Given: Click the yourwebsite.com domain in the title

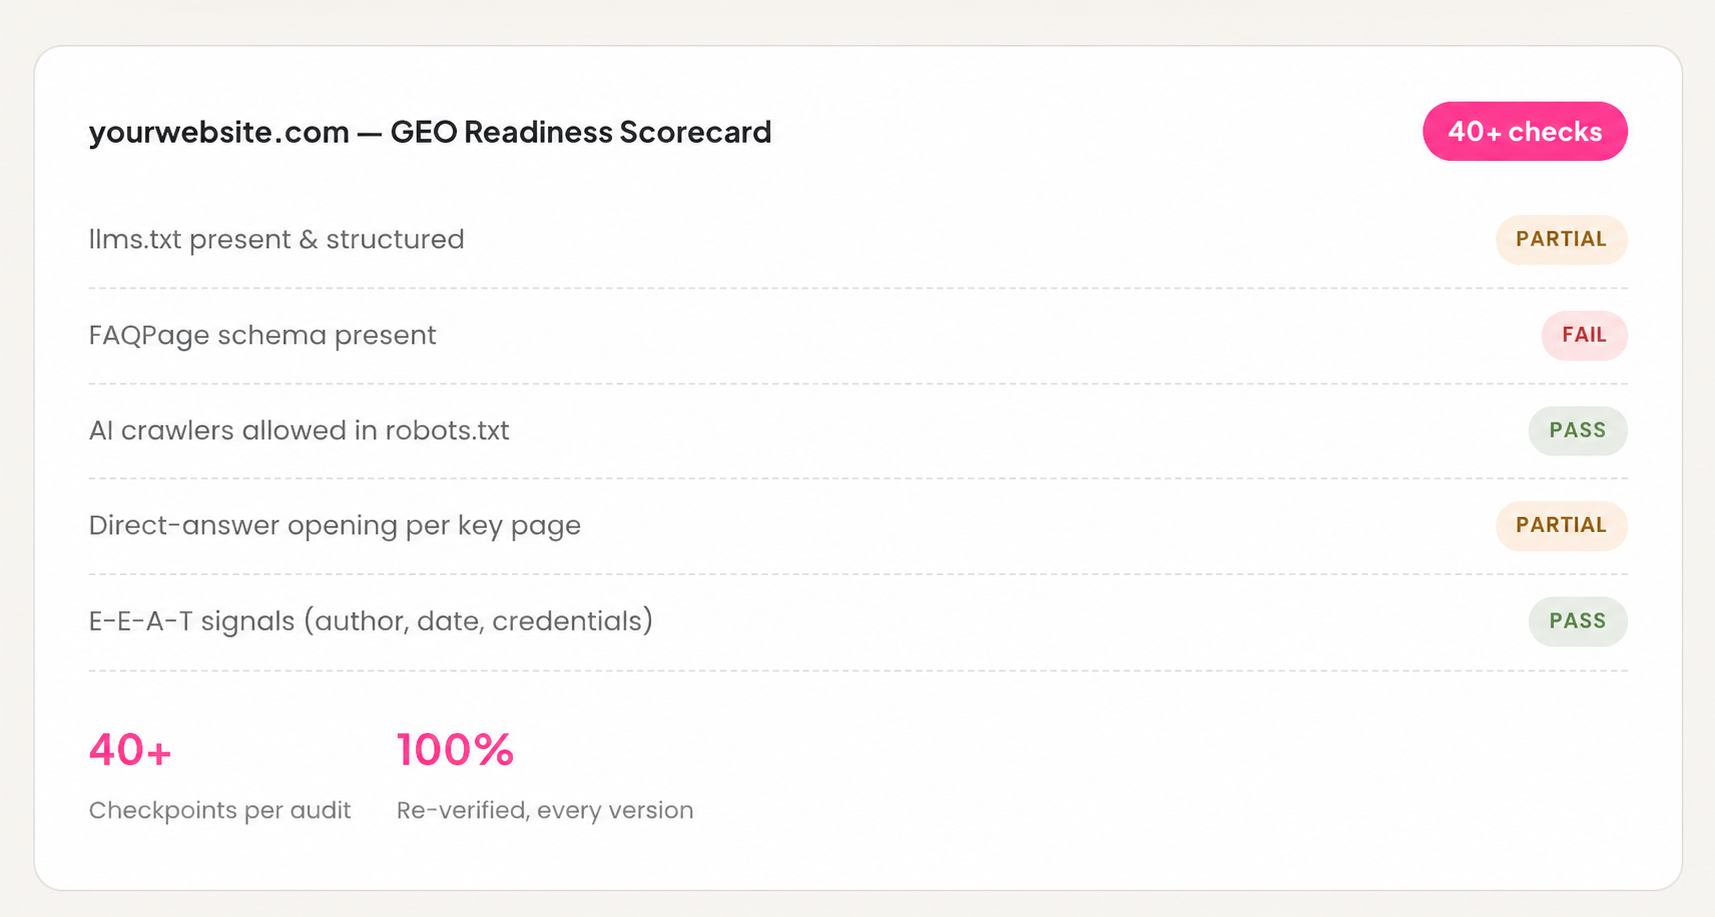Looking at the screenshot, I should click(x=219, y=132).
